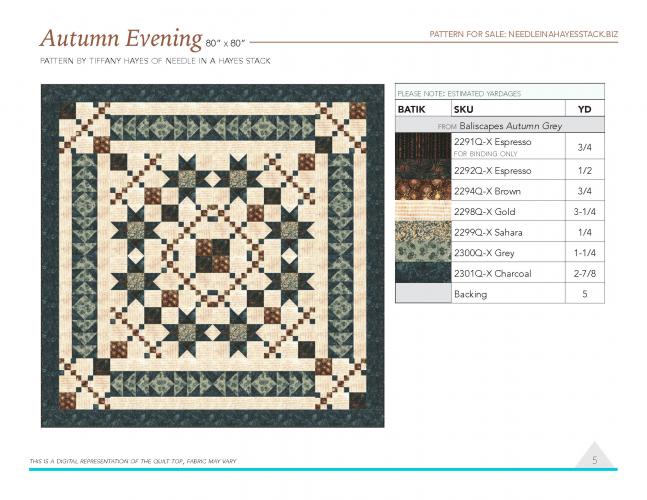The width and height of the screenshot is (647, 500).
Task: Pick the 2294Q-X Brown fabric swatch
Action: click(423, 191)
